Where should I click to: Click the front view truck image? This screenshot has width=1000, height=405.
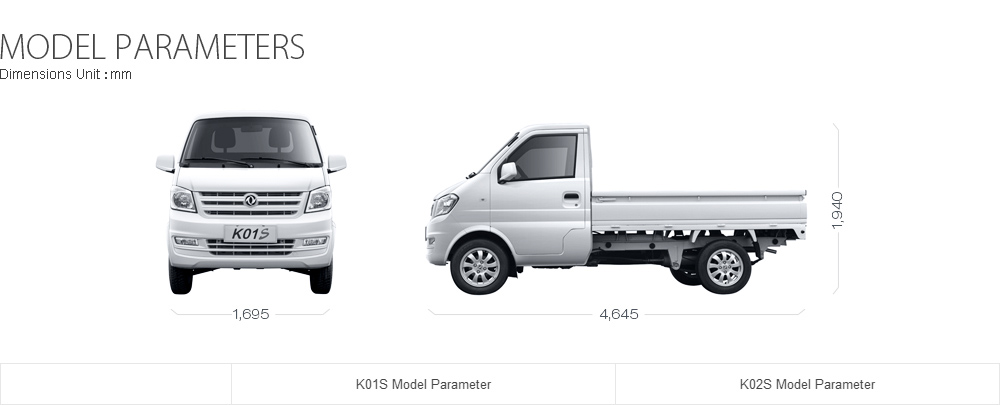point(251,205)
